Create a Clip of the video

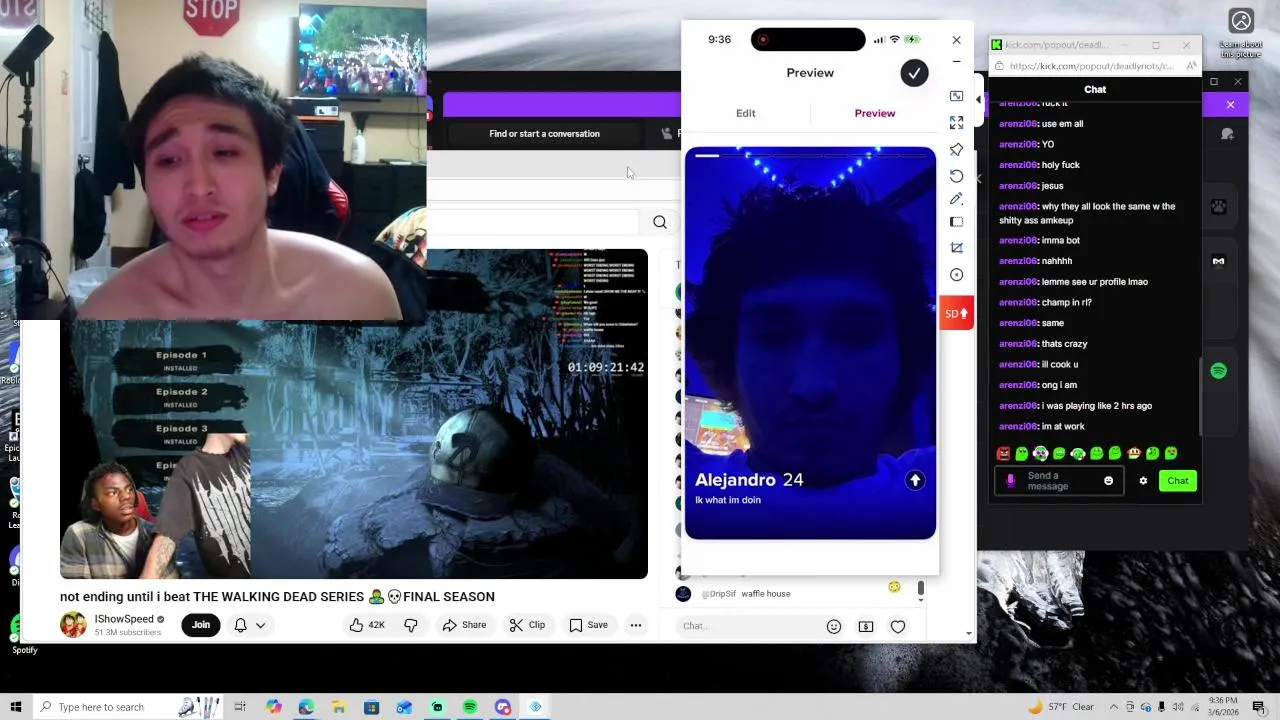tap(527, 625)
